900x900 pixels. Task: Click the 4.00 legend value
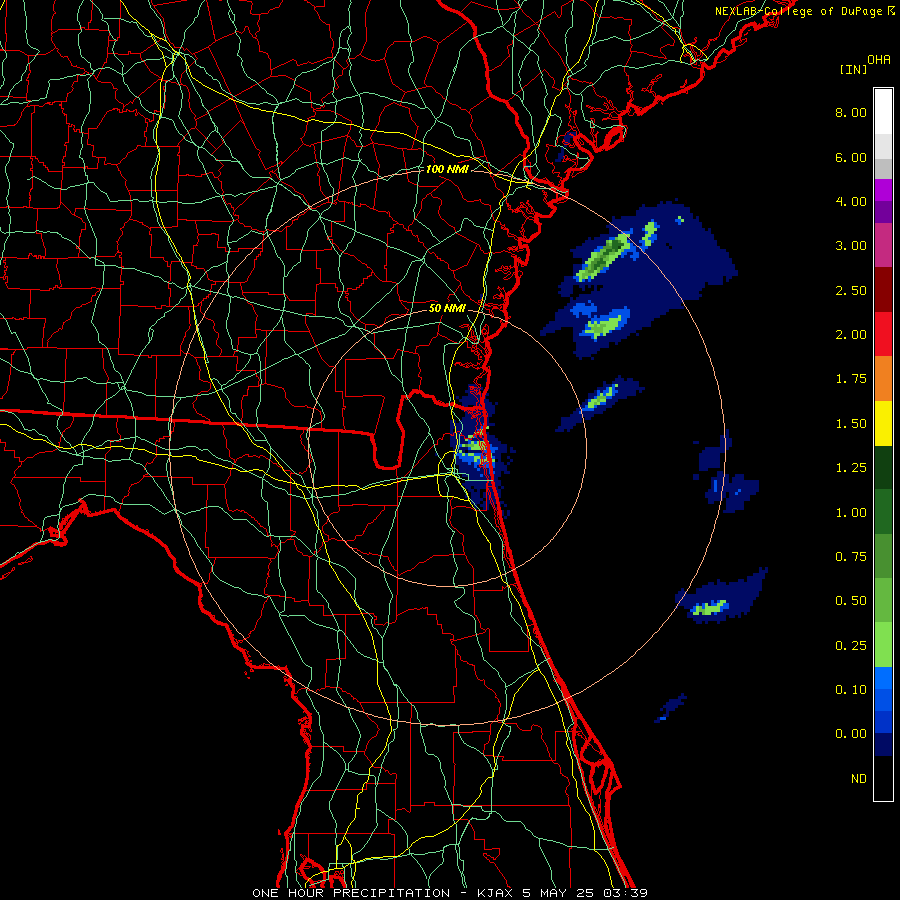[851, 201]
